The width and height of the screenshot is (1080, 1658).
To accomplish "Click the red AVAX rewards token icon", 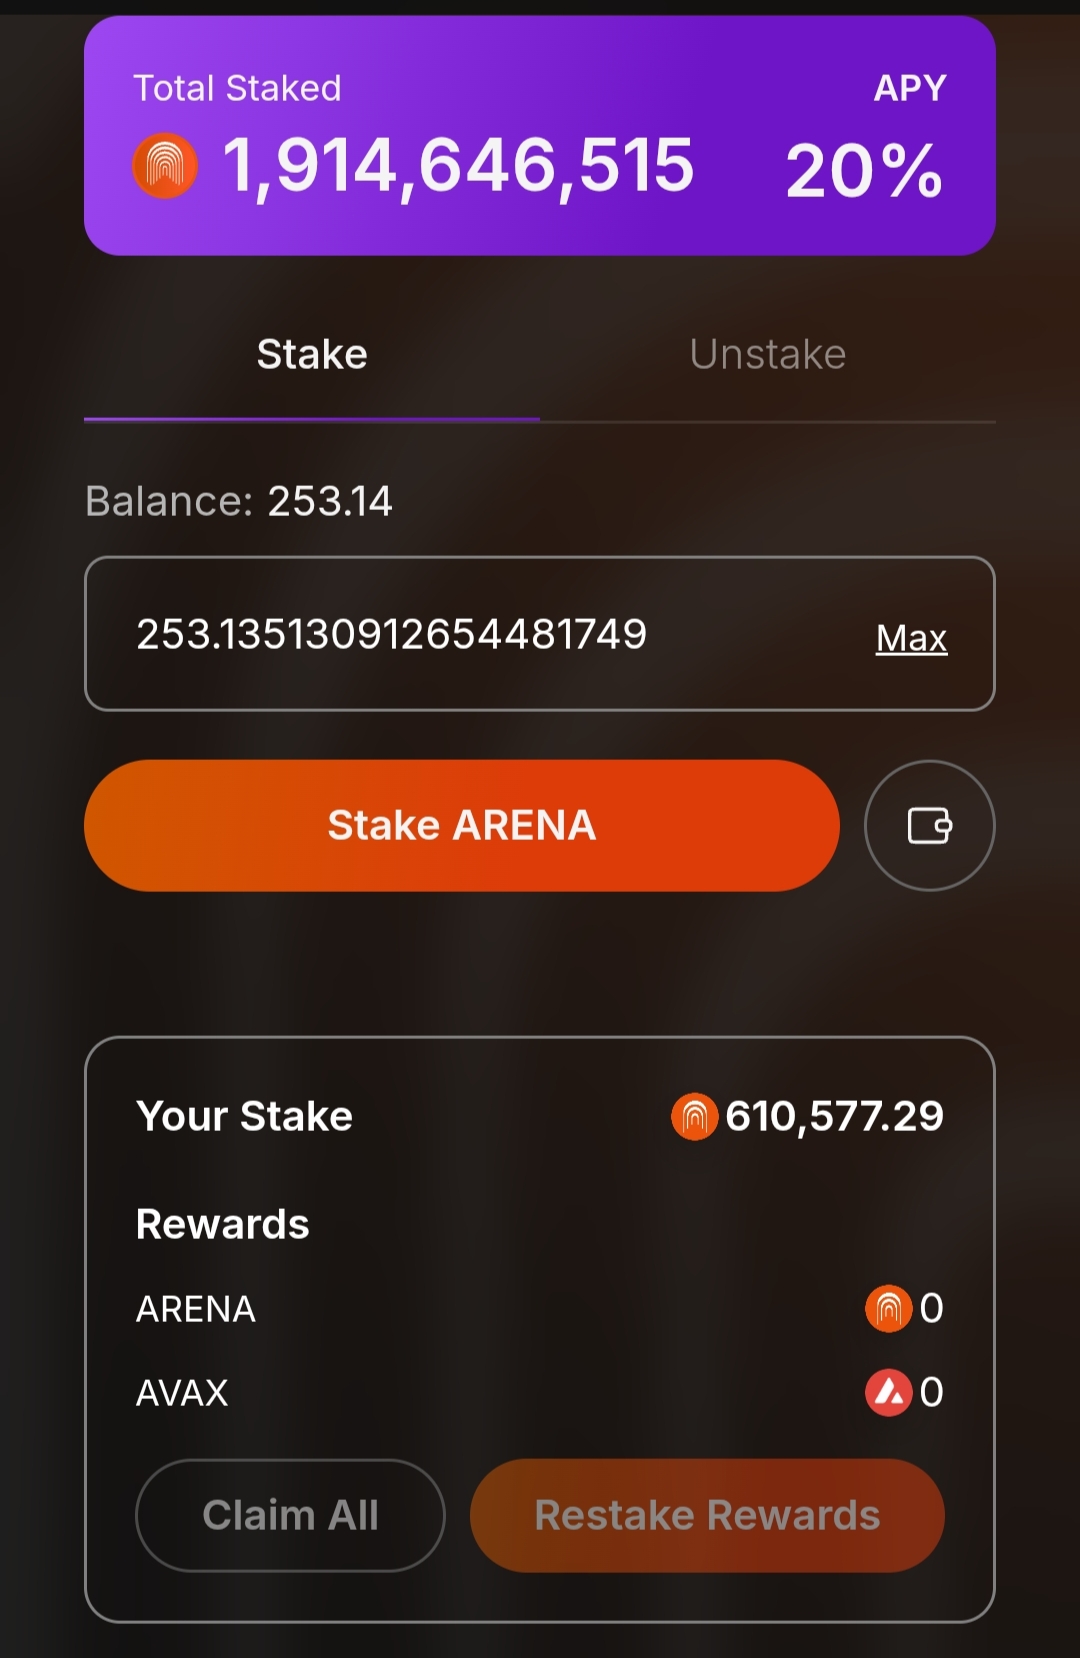I will click(888, 1392).
